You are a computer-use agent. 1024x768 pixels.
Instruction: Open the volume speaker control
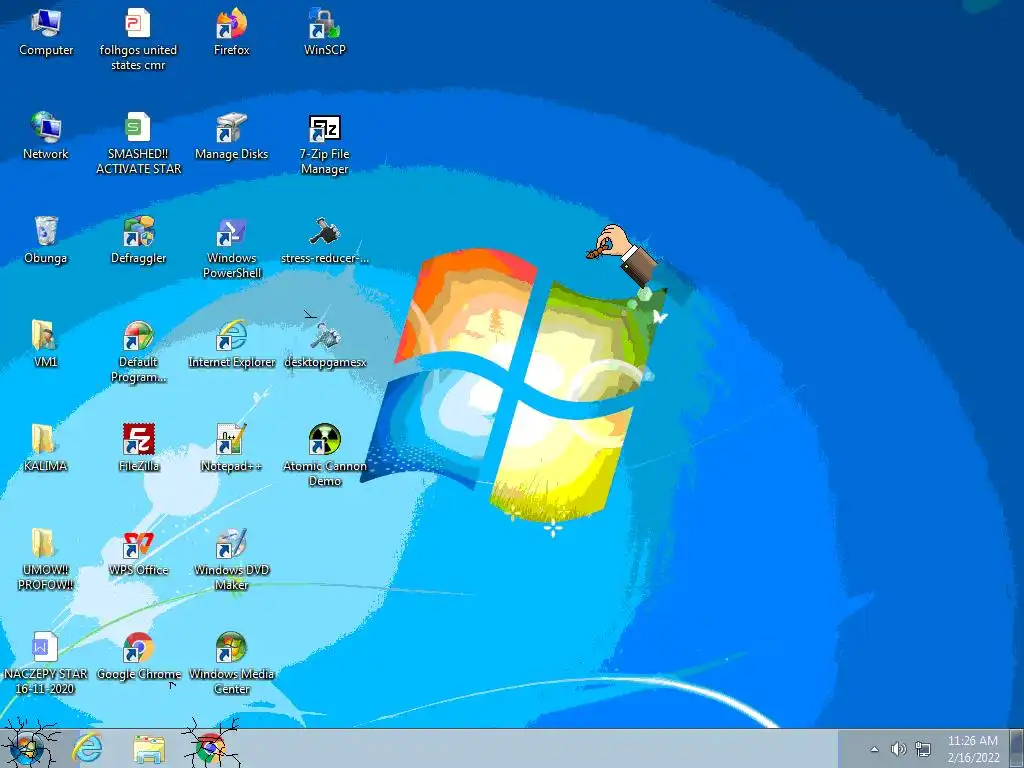point(899,749)
